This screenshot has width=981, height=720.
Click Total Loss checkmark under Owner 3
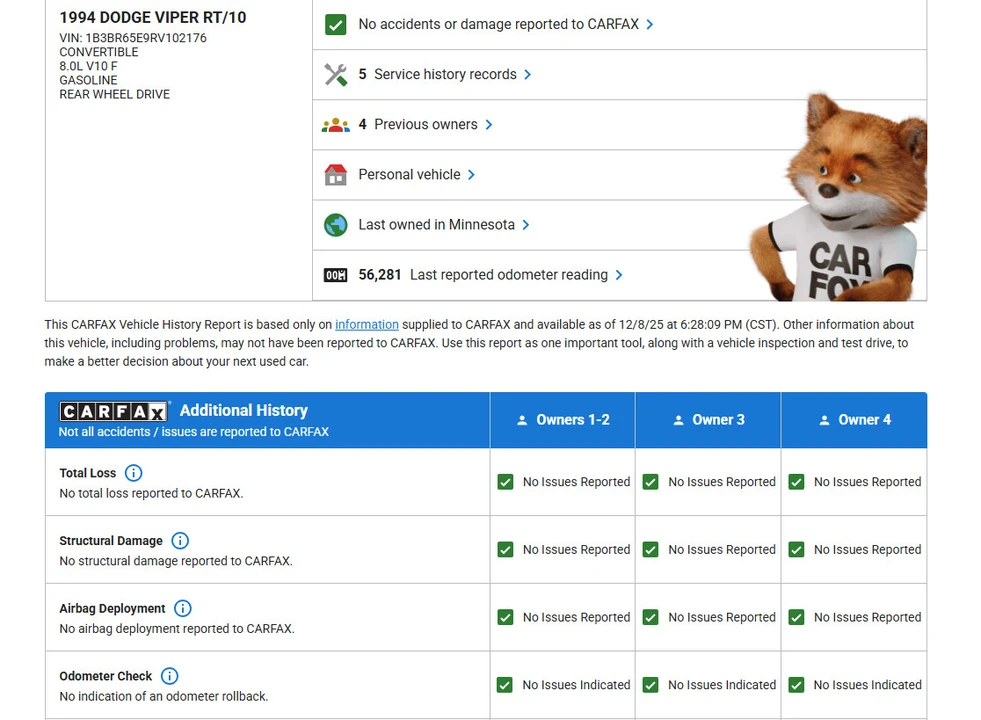point(651,482)
